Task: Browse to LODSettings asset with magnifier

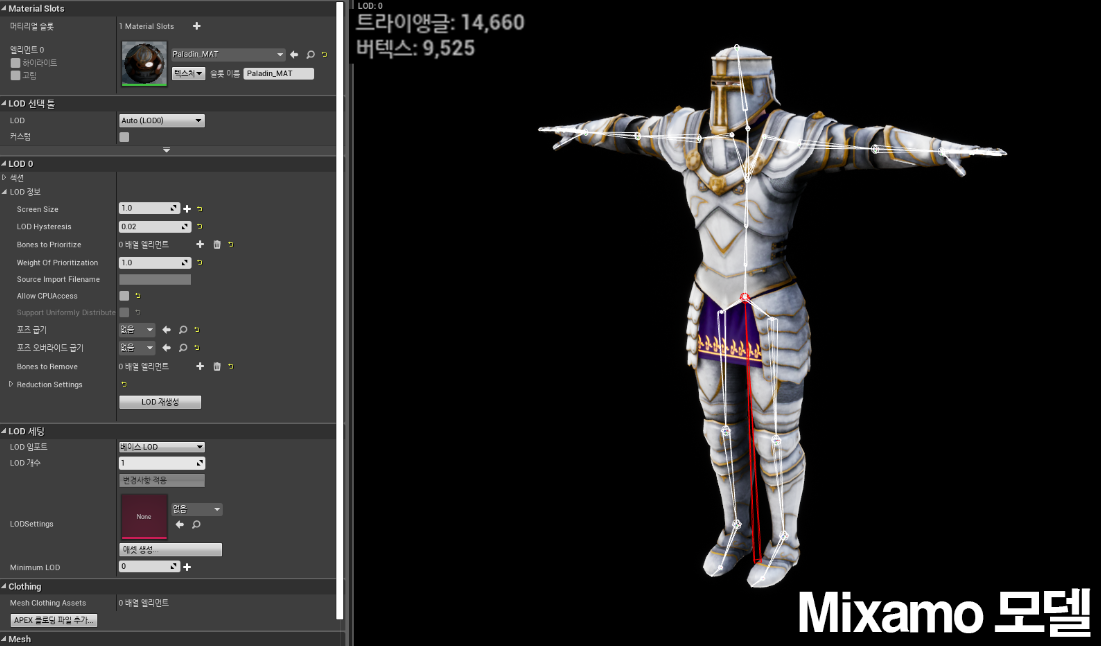Action: (196, 525)
